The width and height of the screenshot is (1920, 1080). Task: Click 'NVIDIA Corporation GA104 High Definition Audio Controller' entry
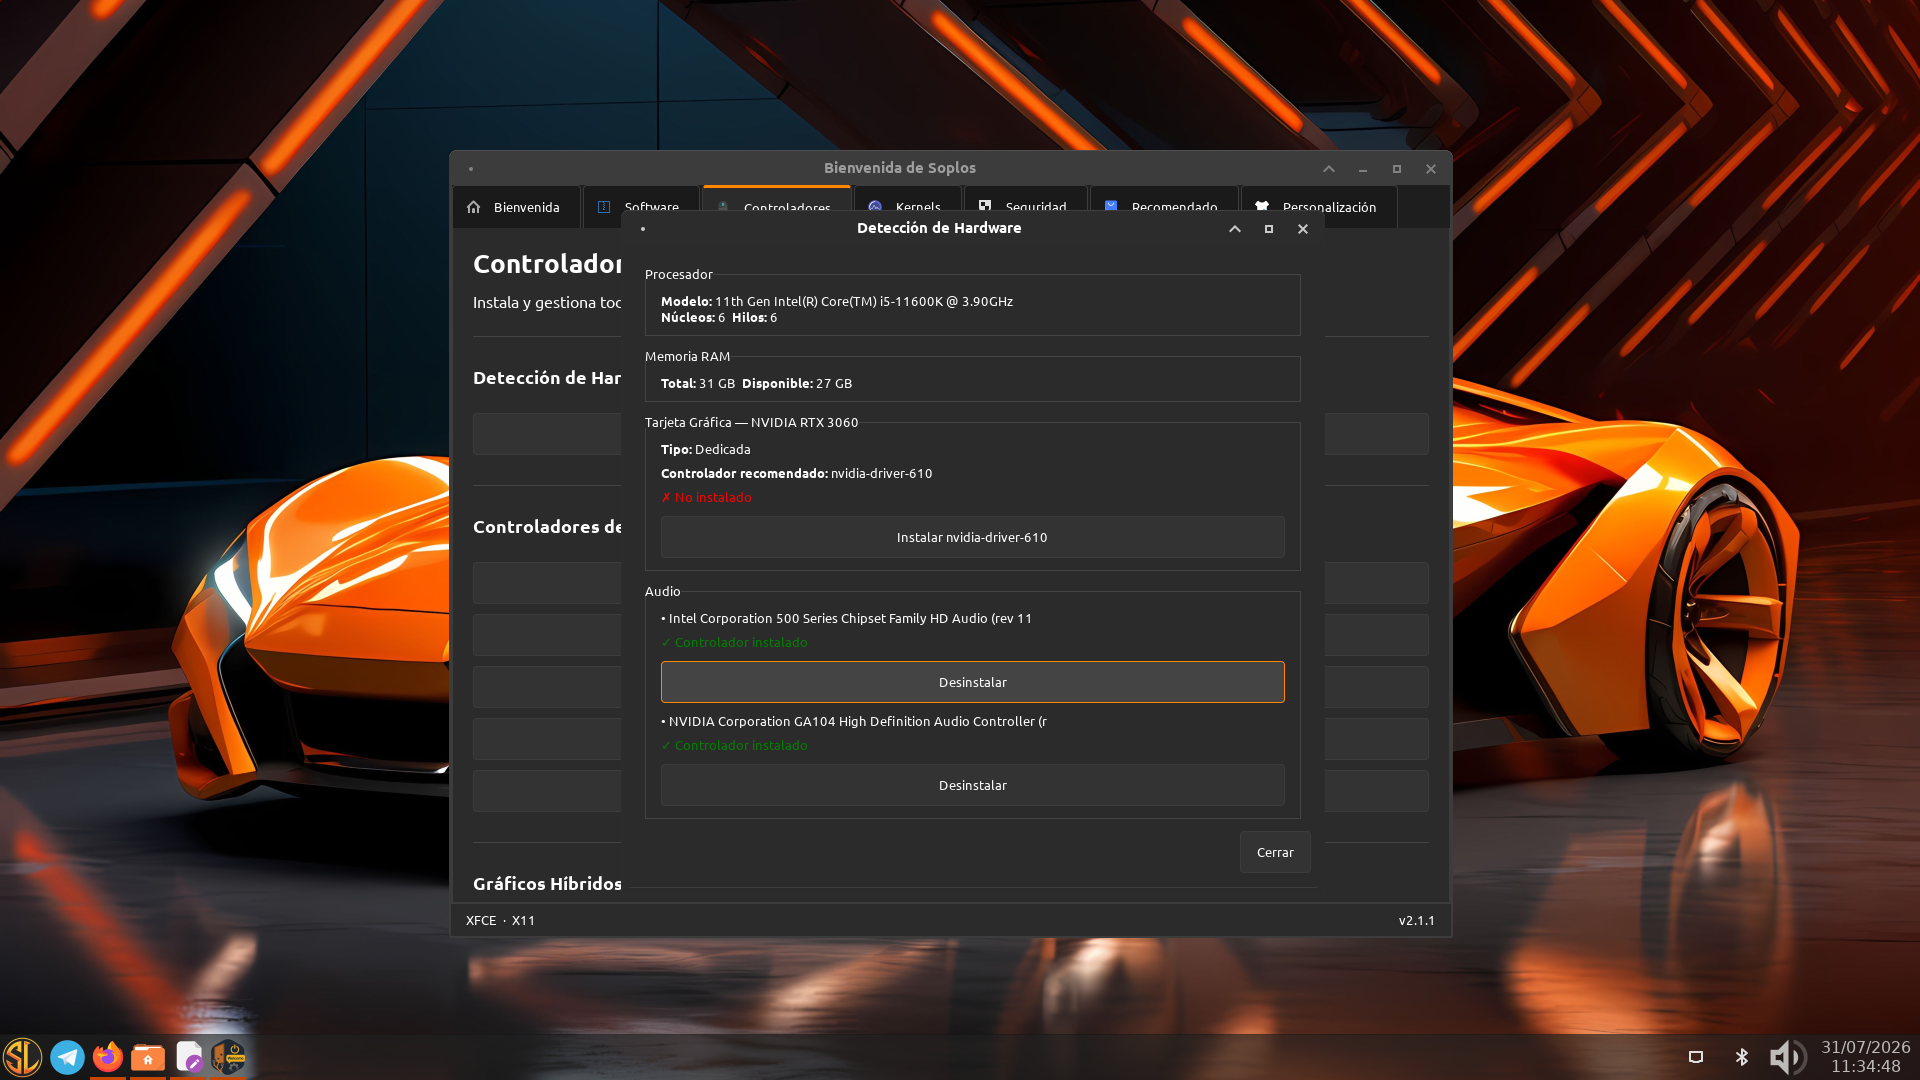(x=854, y=722)
